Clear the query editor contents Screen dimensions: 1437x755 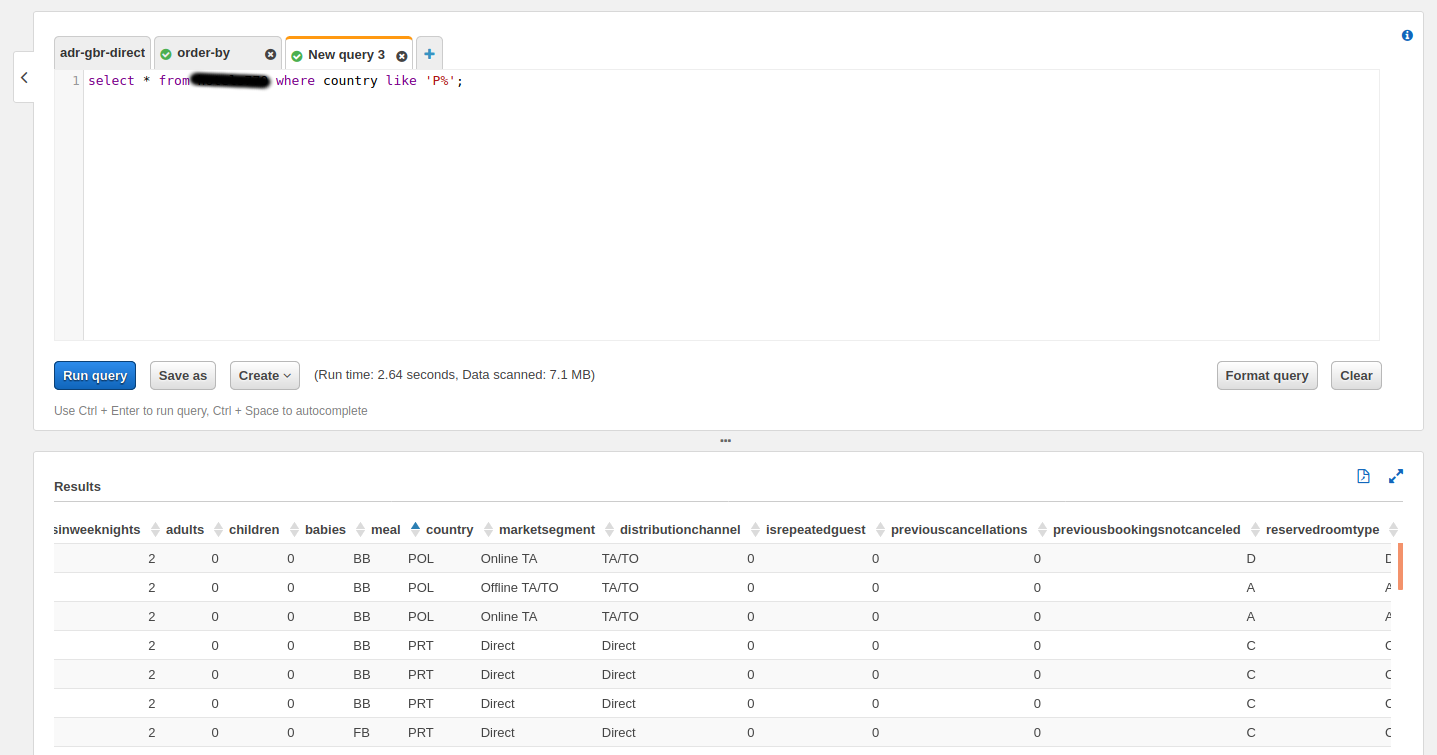(x=1356, y=375)
